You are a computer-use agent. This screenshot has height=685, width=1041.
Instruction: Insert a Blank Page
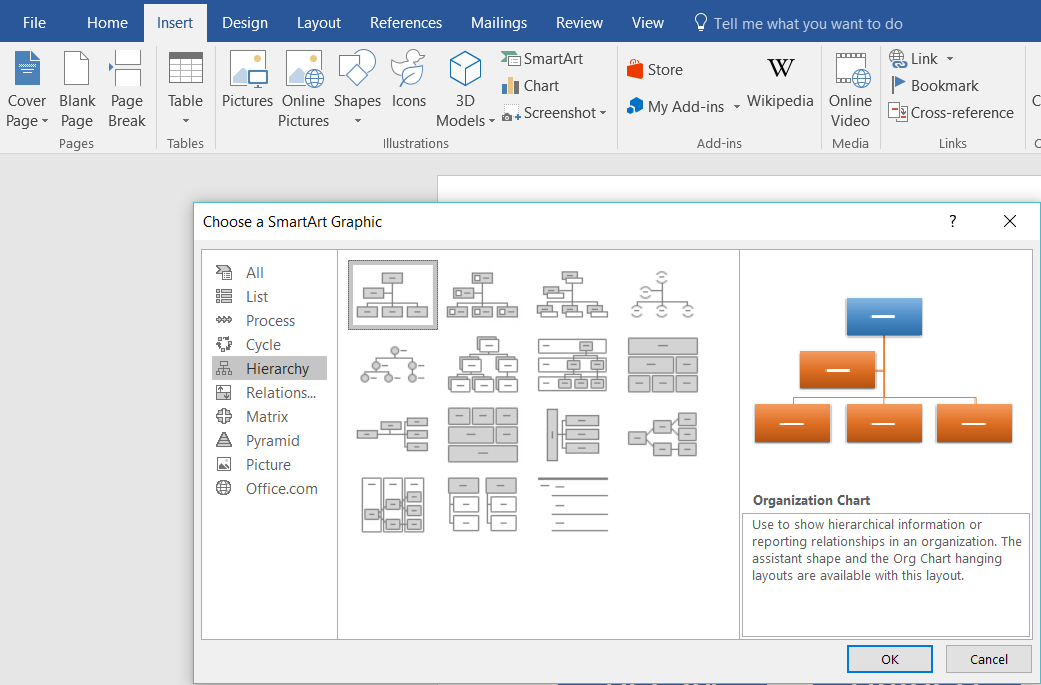point(77,90)
